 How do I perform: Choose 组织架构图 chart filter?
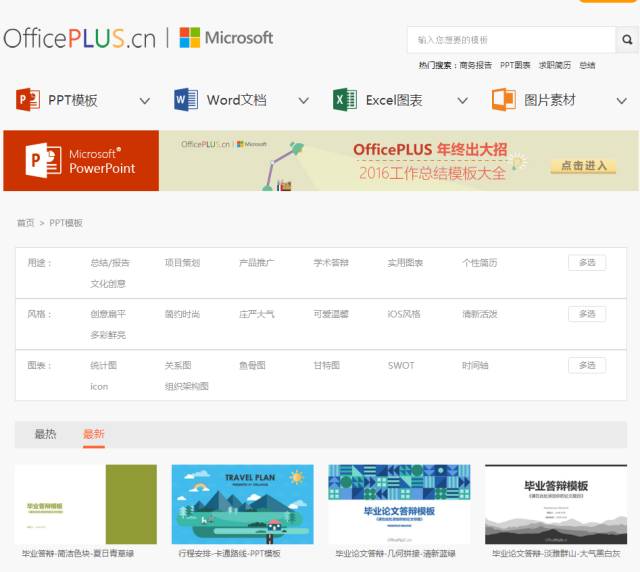(187, 386)
